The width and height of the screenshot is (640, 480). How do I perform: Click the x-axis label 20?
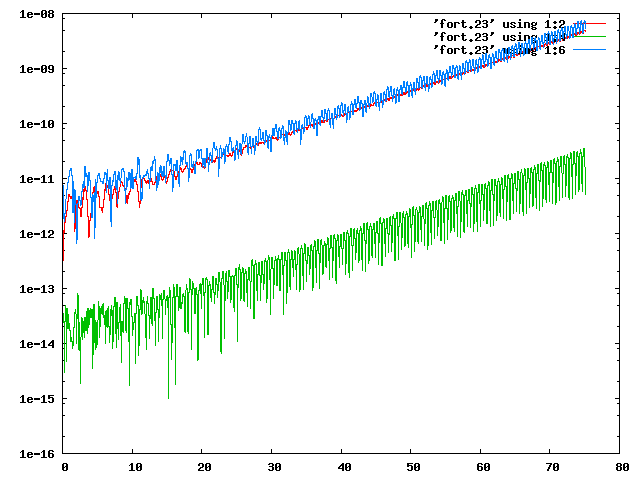pos(204,467)
